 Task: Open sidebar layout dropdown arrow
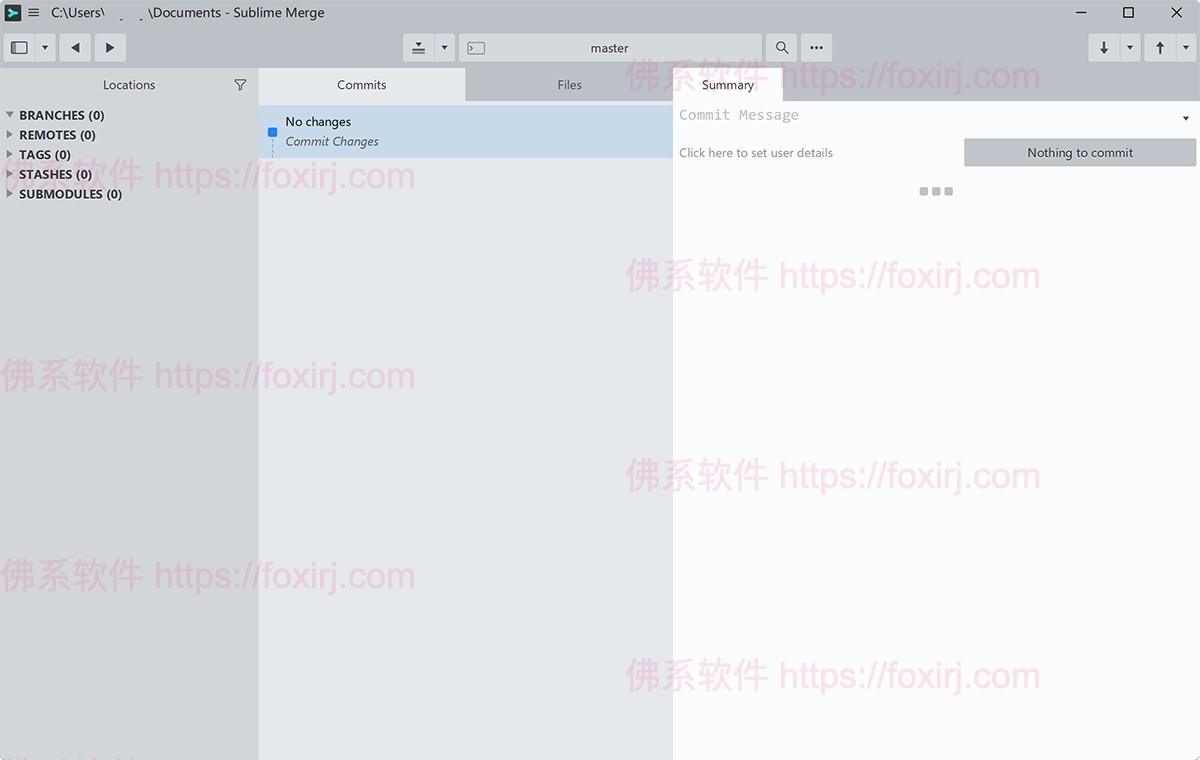coord(45,48)
